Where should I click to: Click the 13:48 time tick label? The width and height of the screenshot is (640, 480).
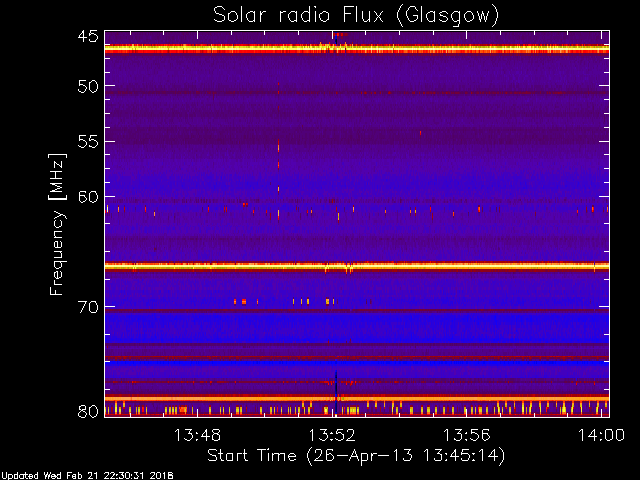coord(197,435)
